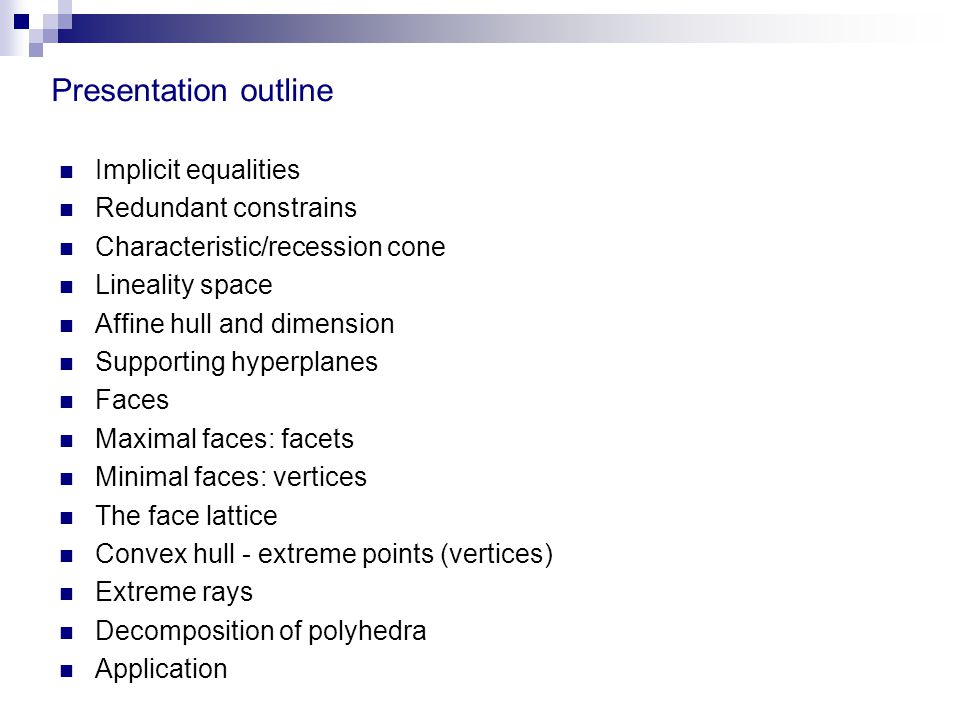Image resolution: width=960 pixels, height=720 pixels.
Task: Select Affine hull and dimension text
Action: click(x=244, y=324)
